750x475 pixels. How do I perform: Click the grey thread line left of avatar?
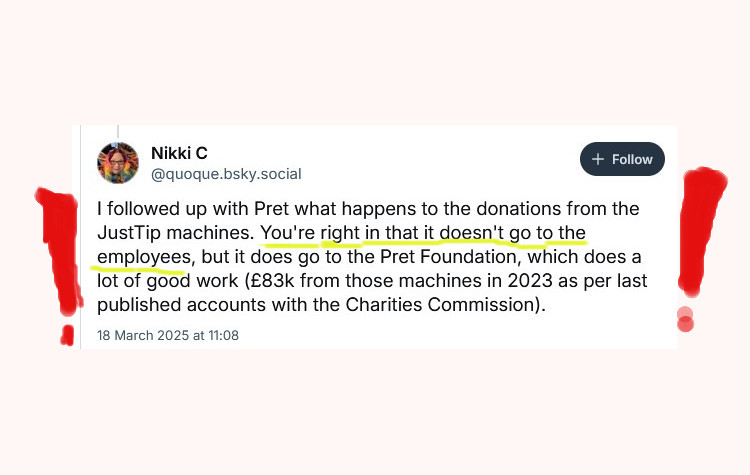pos(82,250)
